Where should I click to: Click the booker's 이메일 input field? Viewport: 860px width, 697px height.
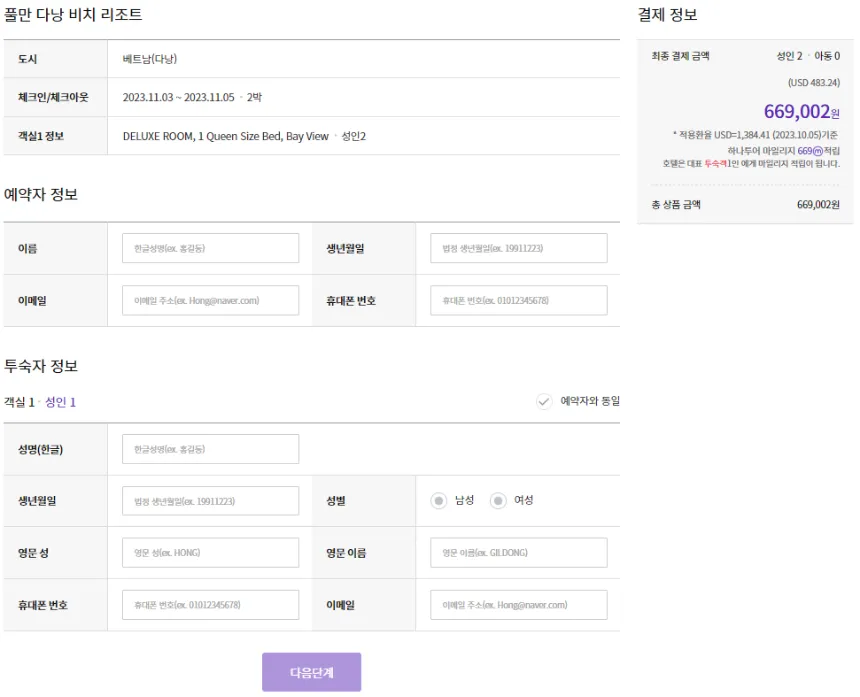coord(210,300)
